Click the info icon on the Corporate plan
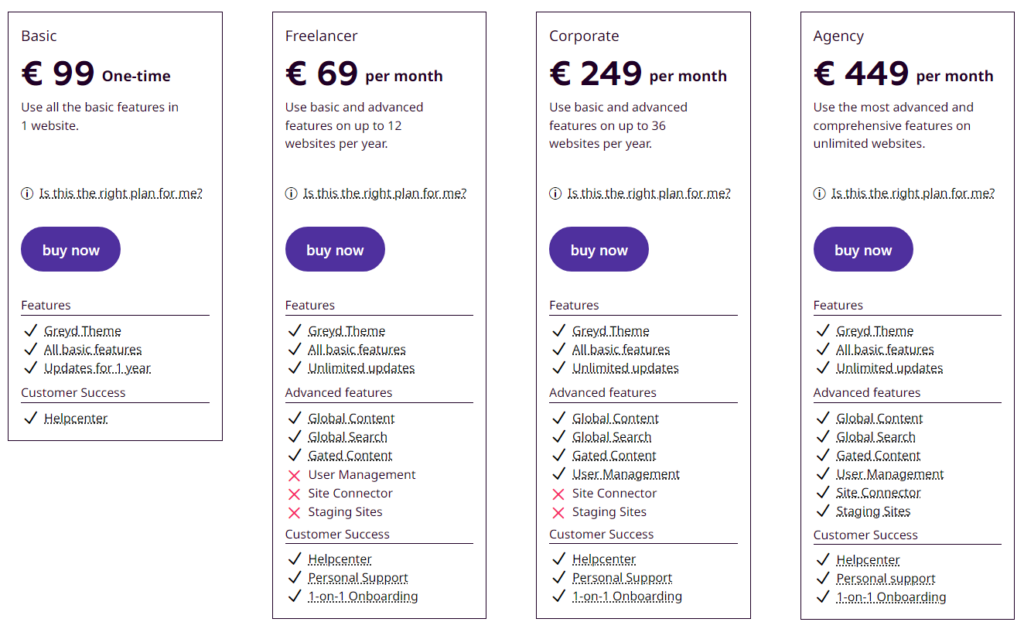 tap(555, 193)
